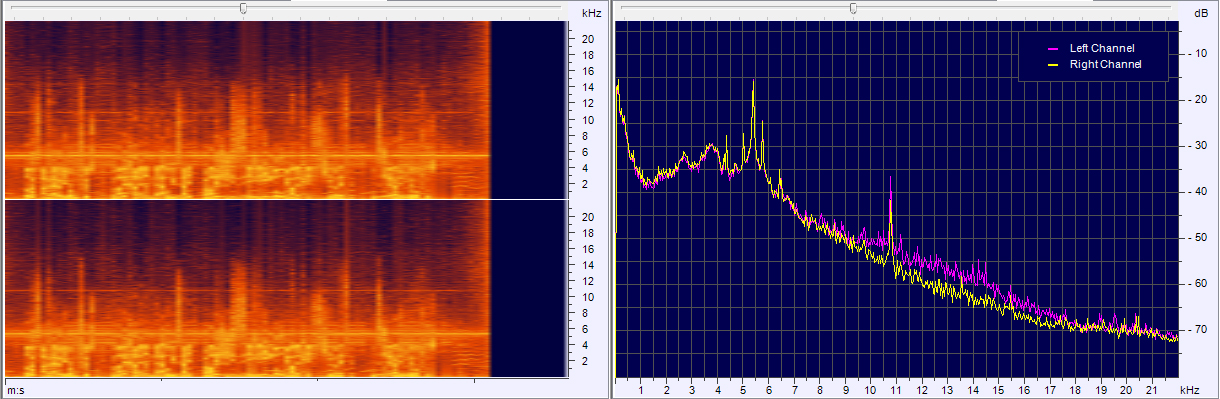This screenshot has height=399, width=1220.
Task: Click the kHz label above the spectrogram
Action: coord(592,13)
